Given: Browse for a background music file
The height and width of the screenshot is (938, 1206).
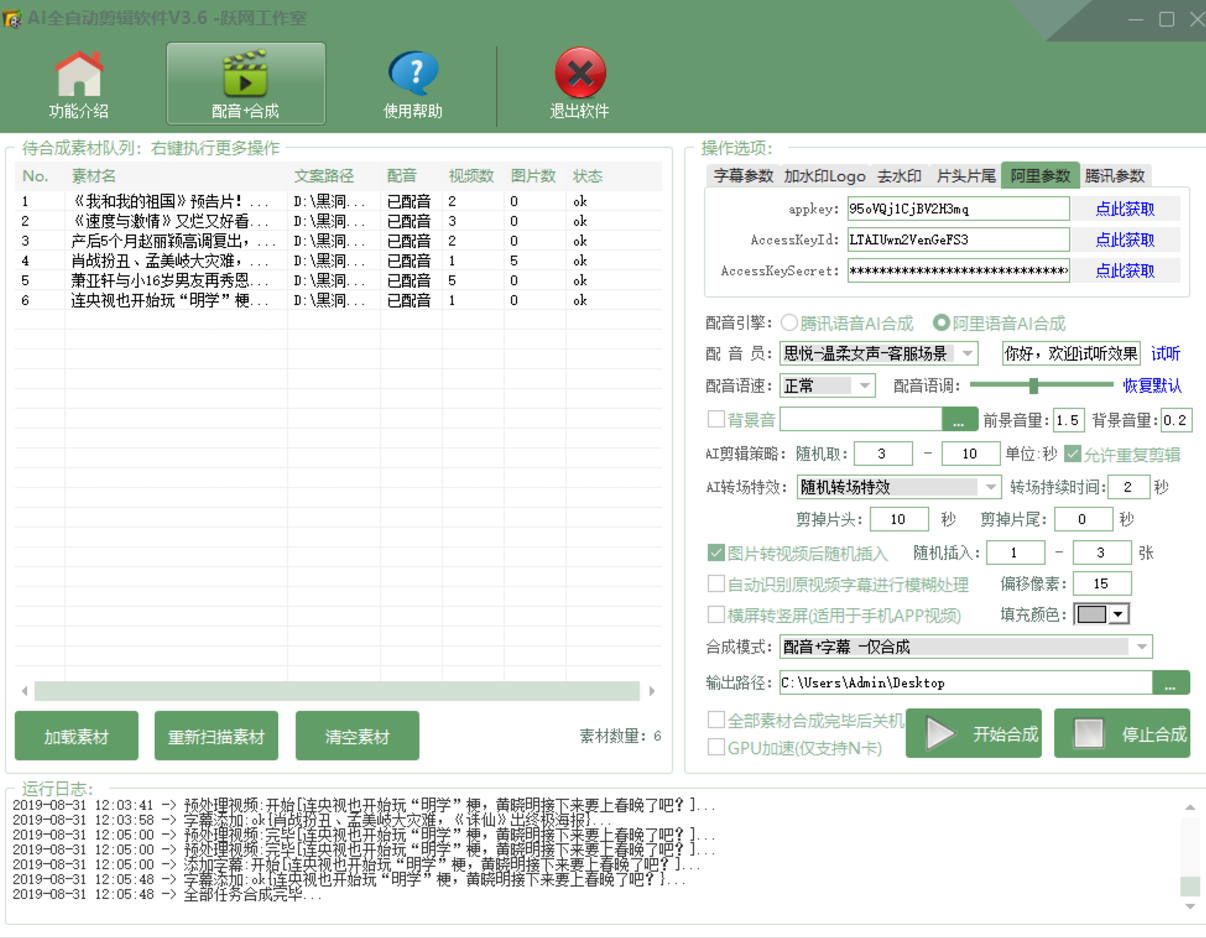Looking at the screenshot, I should pos(959,420).
